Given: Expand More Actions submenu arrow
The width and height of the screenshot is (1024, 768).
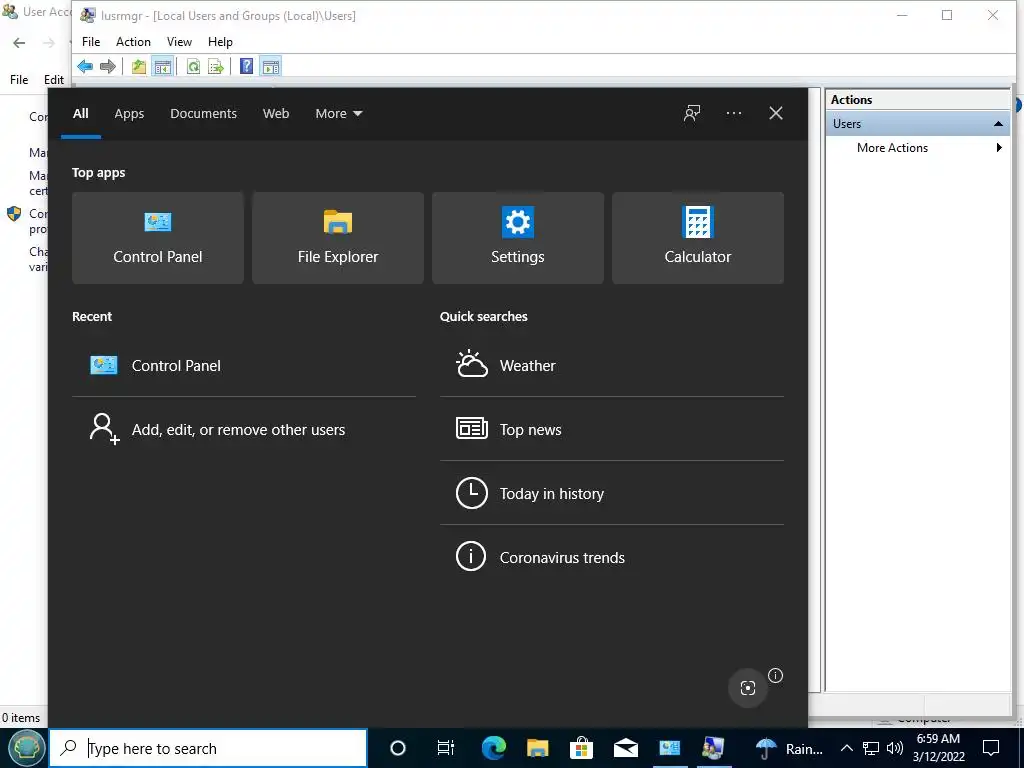Looking at the screenshot, I should (999, 148).
